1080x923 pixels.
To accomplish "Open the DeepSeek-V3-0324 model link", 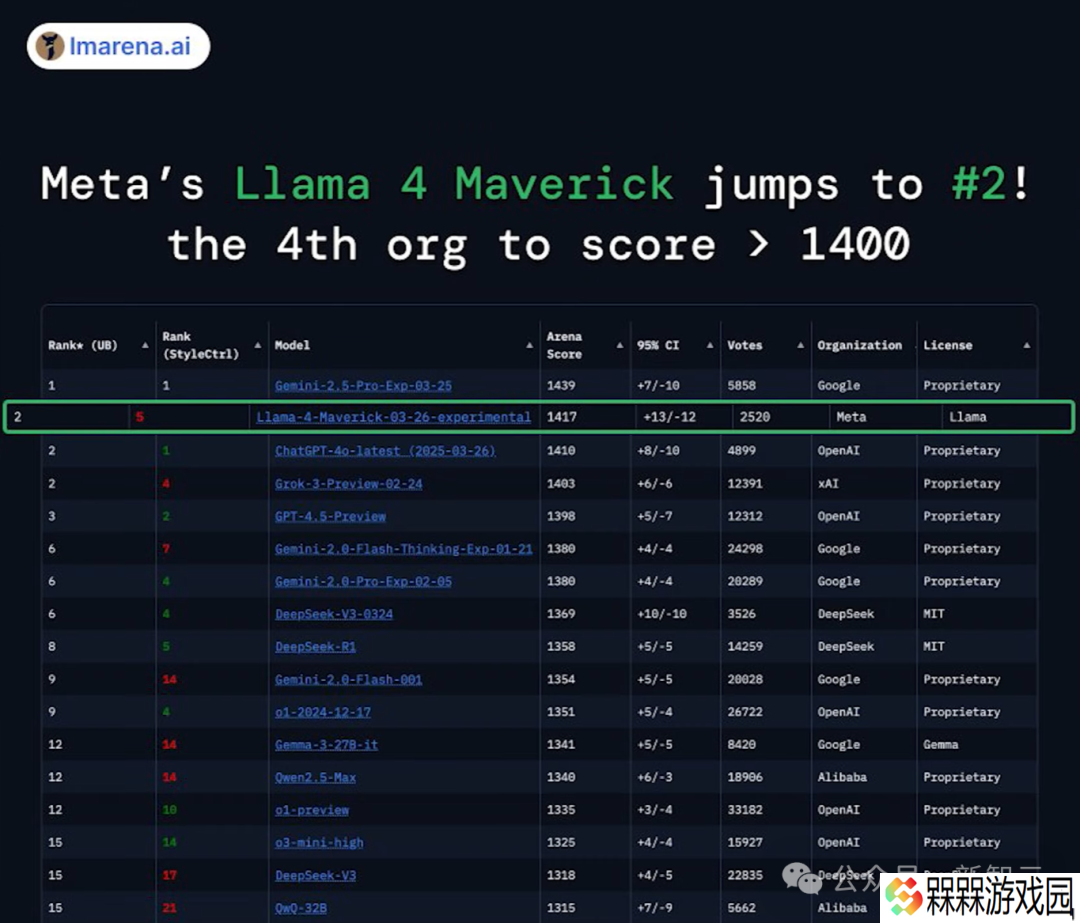I will pos(334,614).
